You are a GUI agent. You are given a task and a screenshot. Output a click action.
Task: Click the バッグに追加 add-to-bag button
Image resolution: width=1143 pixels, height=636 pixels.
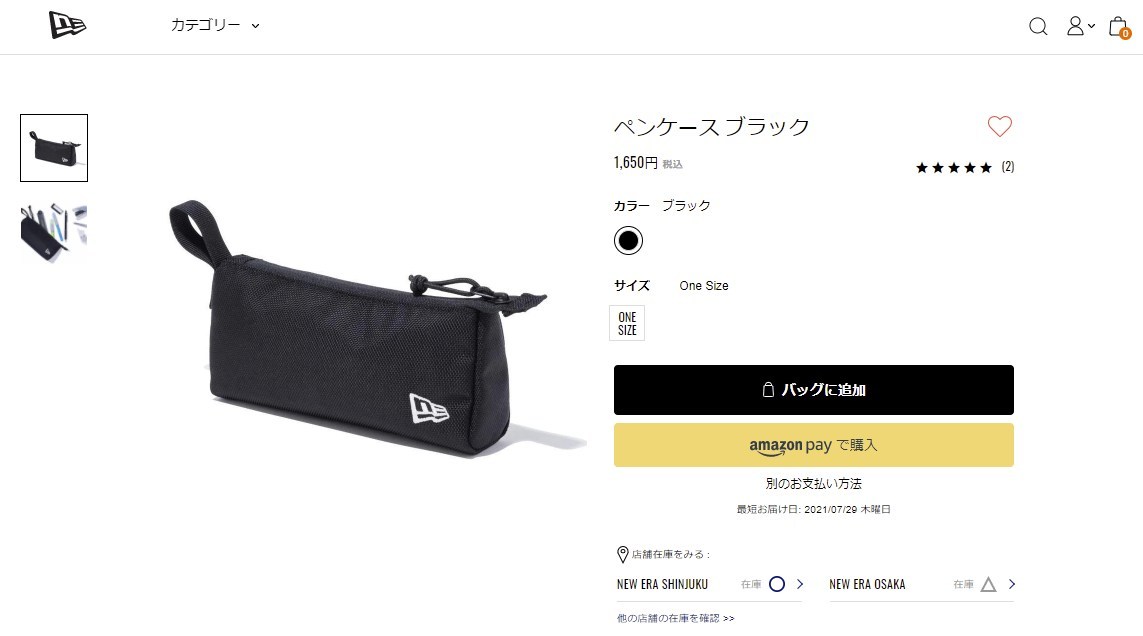(x=814, y=390)
